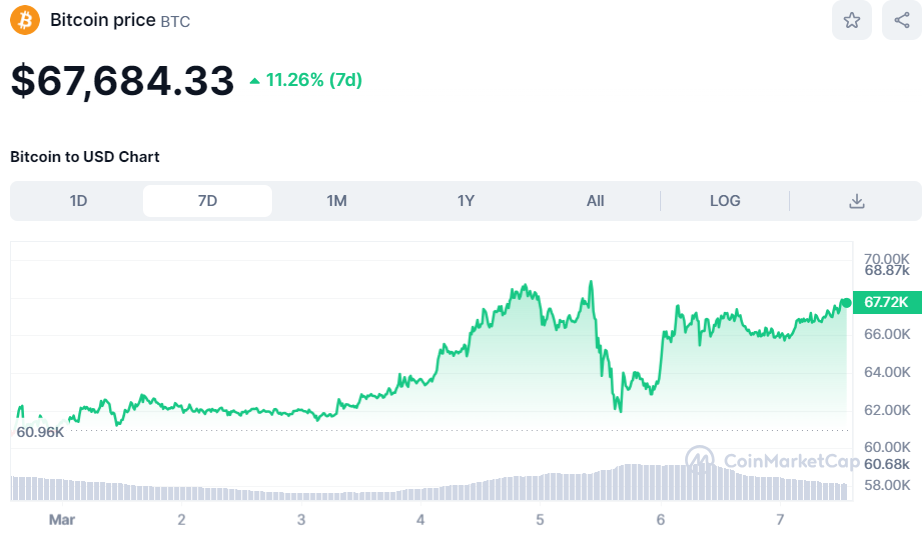Viewport: 924px width, 536px height.
Task: Click the 60.96K starting price label
Action: (x=40, y=432)
